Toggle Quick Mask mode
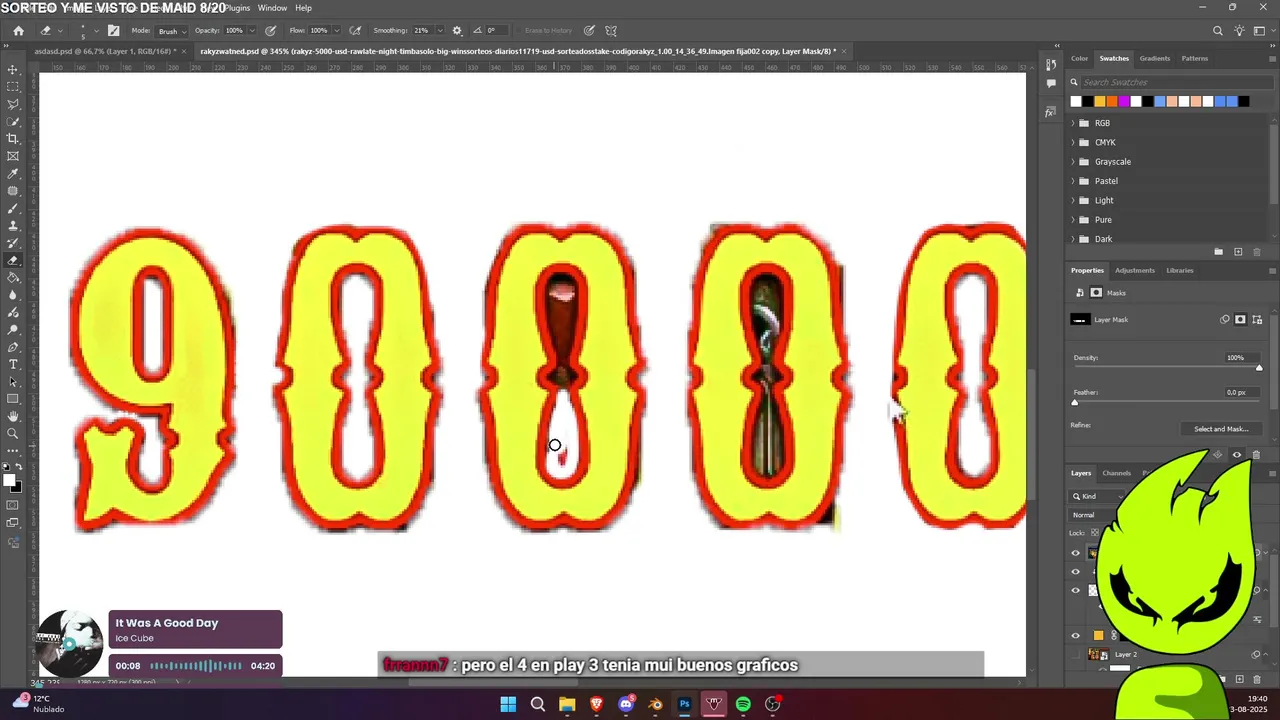The image size is (1280, 720). pyautogui.click(x=13, y=506)
